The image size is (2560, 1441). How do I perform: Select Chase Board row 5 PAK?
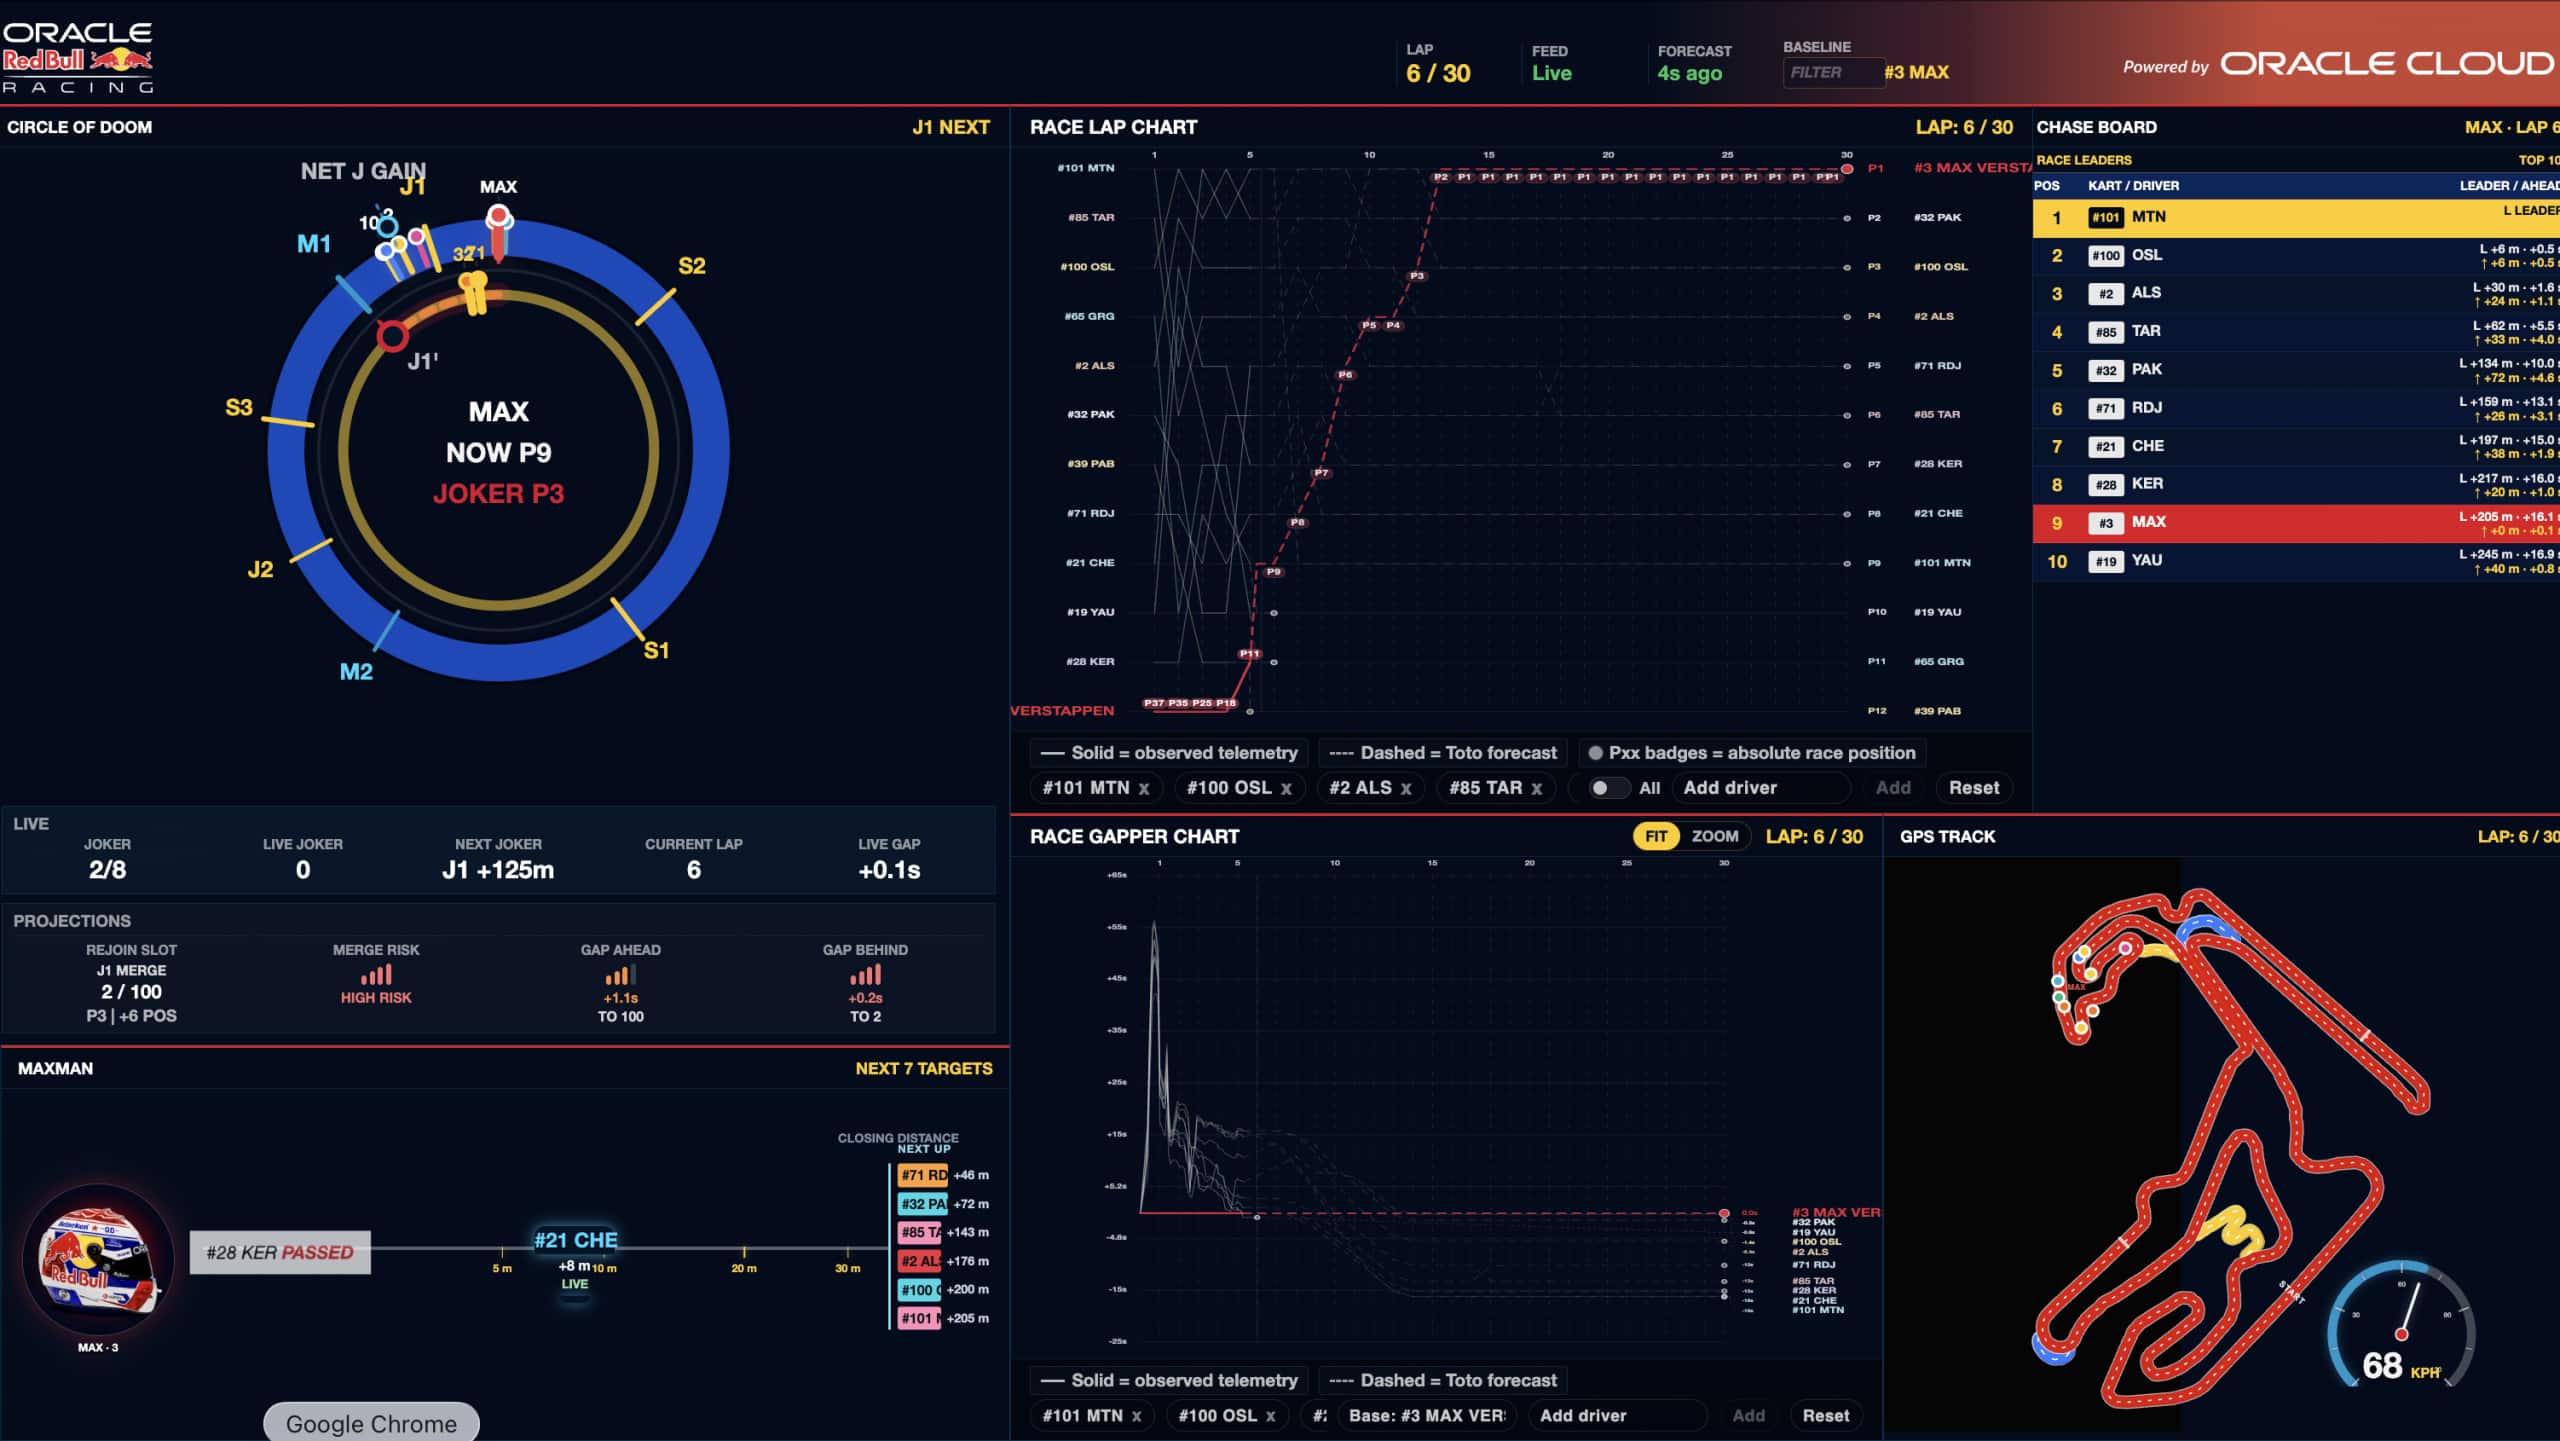(x=2296, y=370)
